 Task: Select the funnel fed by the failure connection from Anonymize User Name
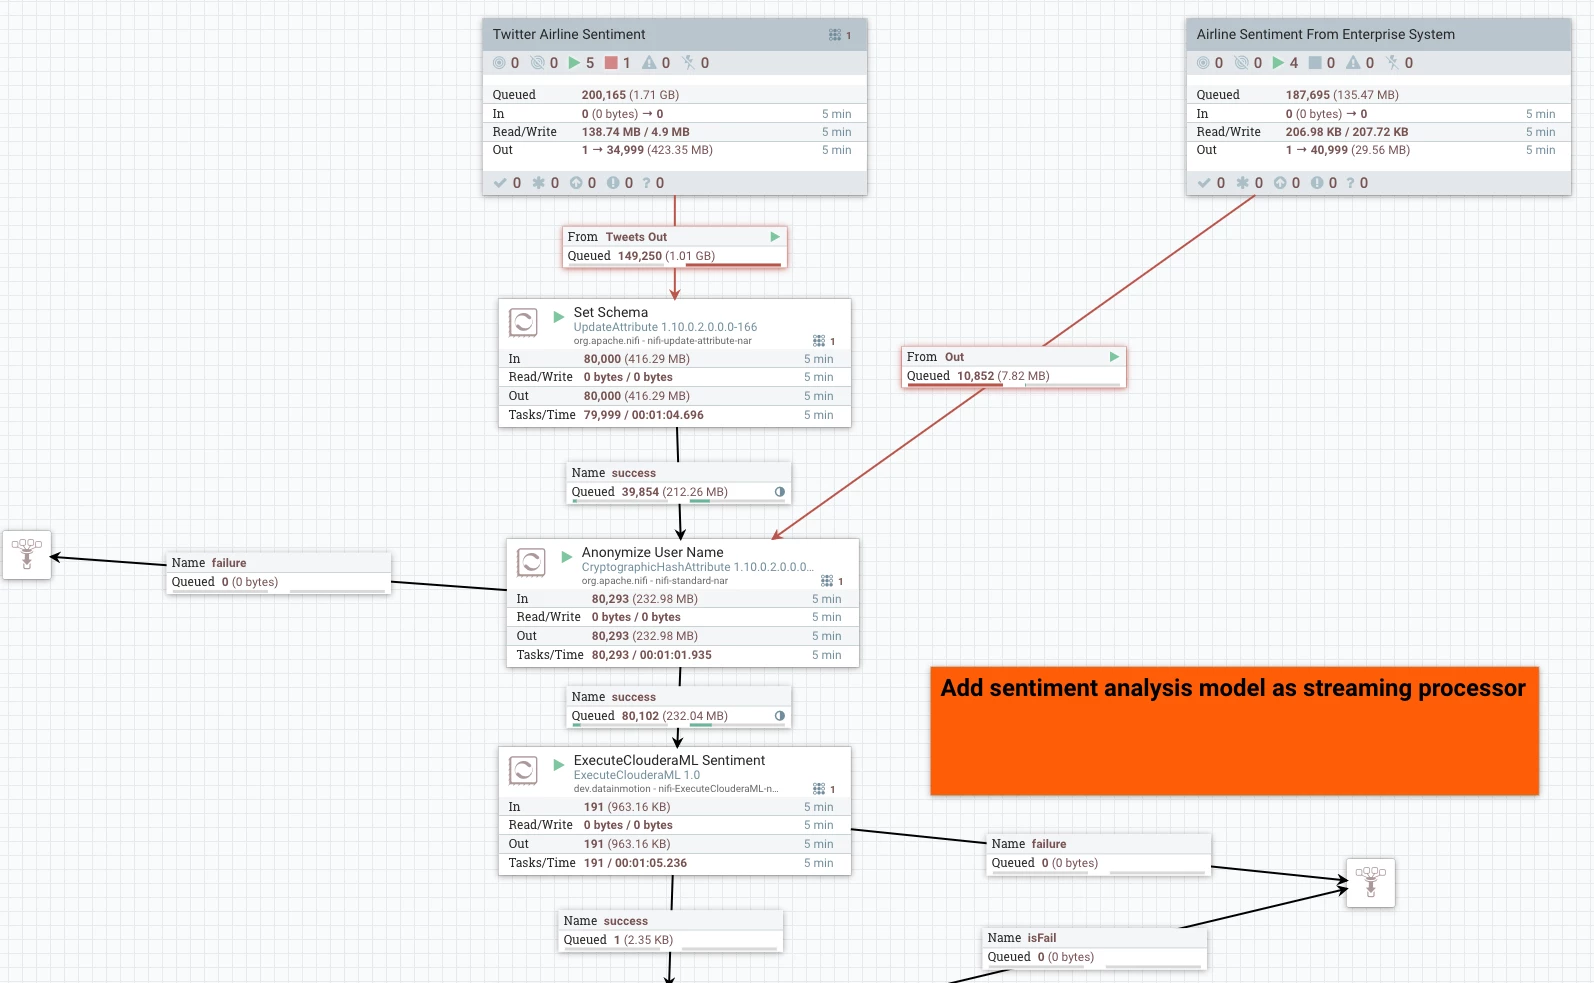point(27,555)
